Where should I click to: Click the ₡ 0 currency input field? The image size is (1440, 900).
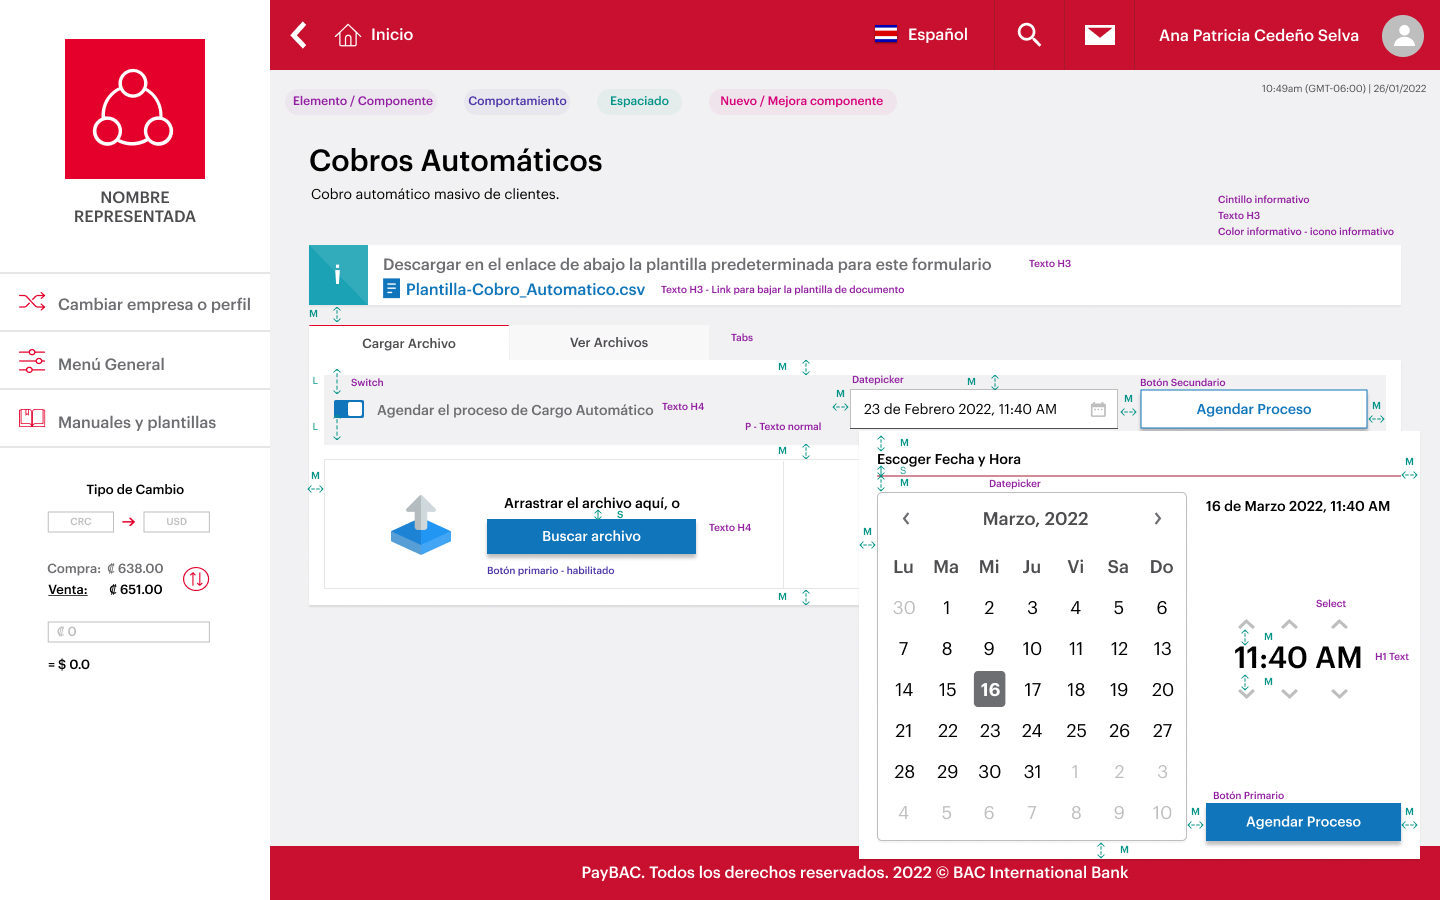point(128,631)
